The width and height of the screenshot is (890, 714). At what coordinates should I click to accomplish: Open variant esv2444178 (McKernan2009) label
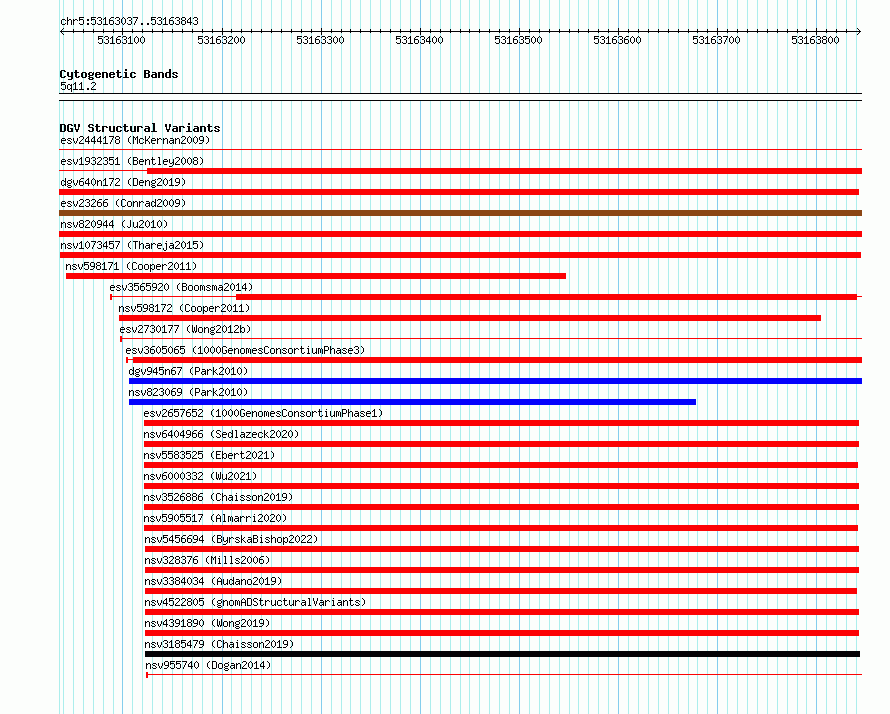(135, 140)
